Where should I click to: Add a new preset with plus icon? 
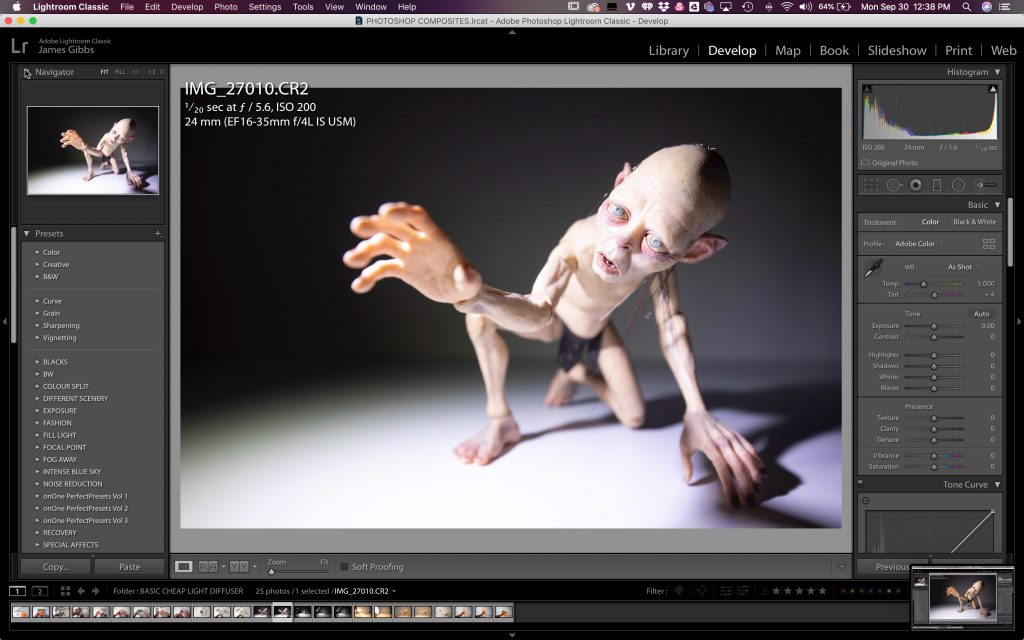(158, 233)
